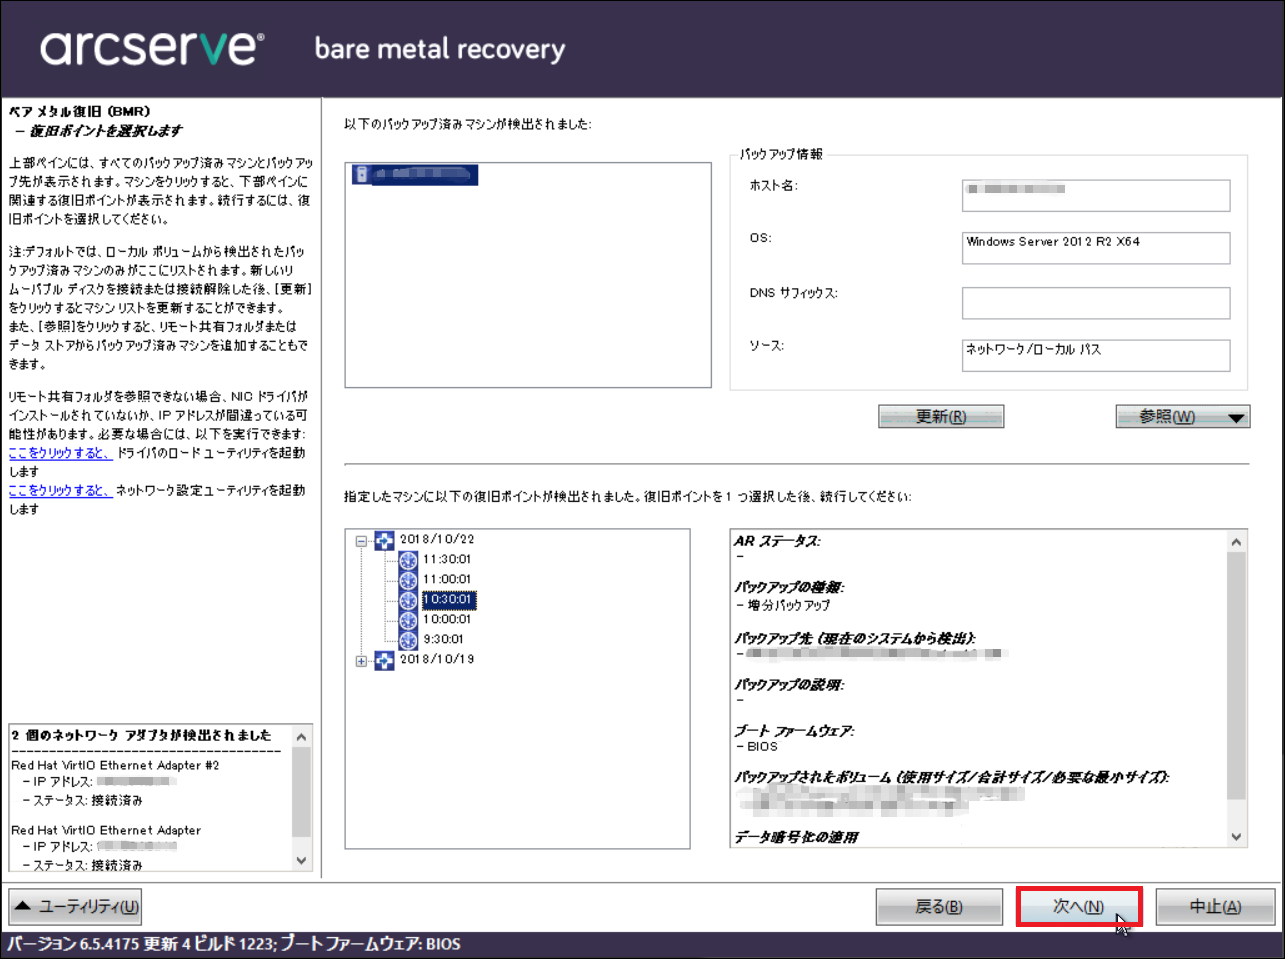Screen dimensions: 1285x959
Task: Proceed with the 次へ(N) button
Action: click(1079, 907)
